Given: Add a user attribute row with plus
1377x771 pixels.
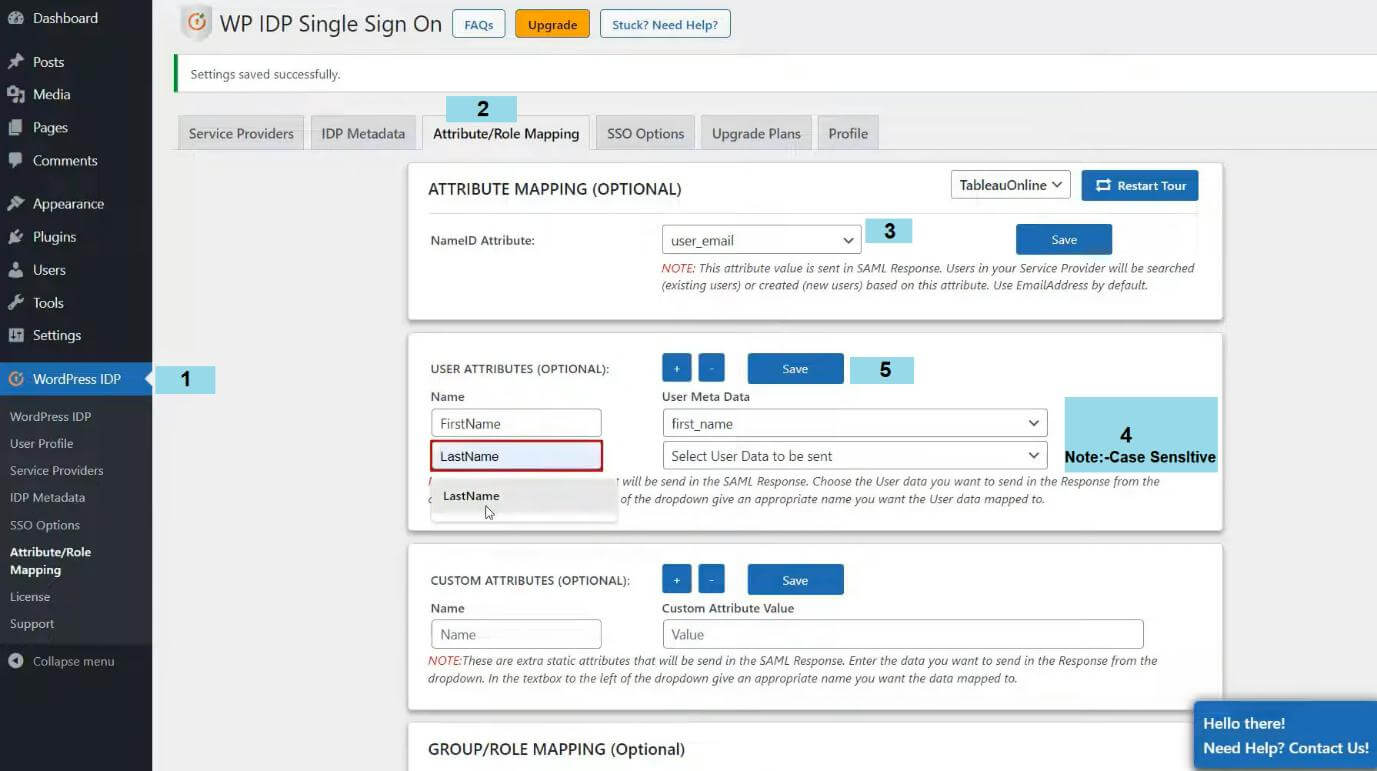Looking at the screenshot, I should coord(676,369).
